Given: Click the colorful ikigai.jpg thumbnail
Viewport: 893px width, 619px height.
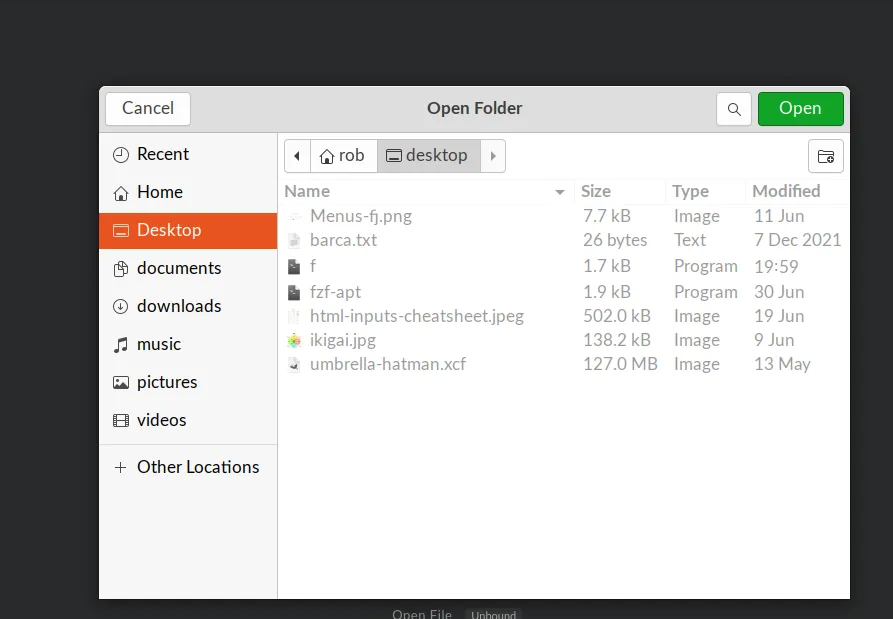Looking at the screenshot, I should [294, 340].
